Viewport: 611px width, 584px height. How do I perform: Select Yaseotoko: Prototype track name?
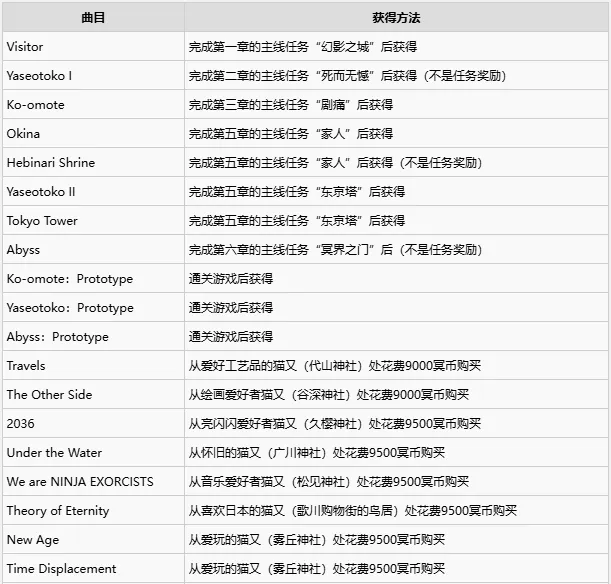pyautogui.click(x=70, y=307)
